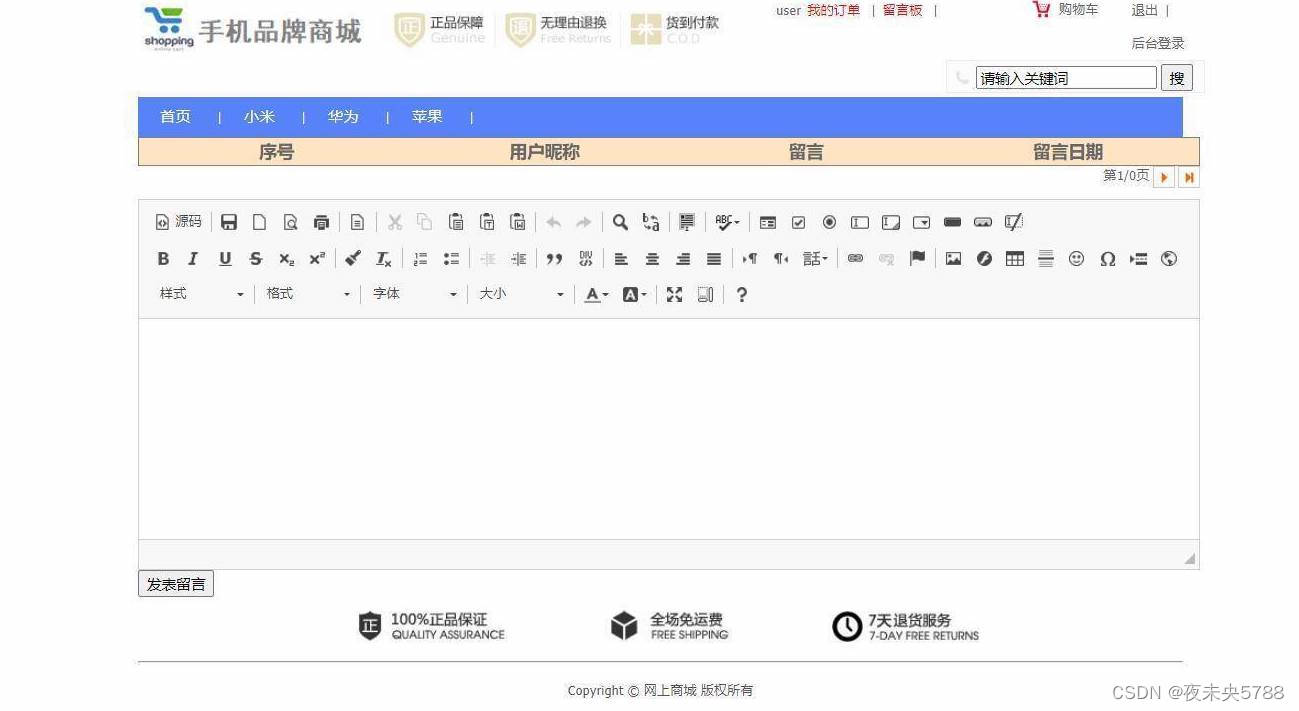Open 我的订单 link
Viewport: 1299px width, 711px height.
(x=834, y=11)
